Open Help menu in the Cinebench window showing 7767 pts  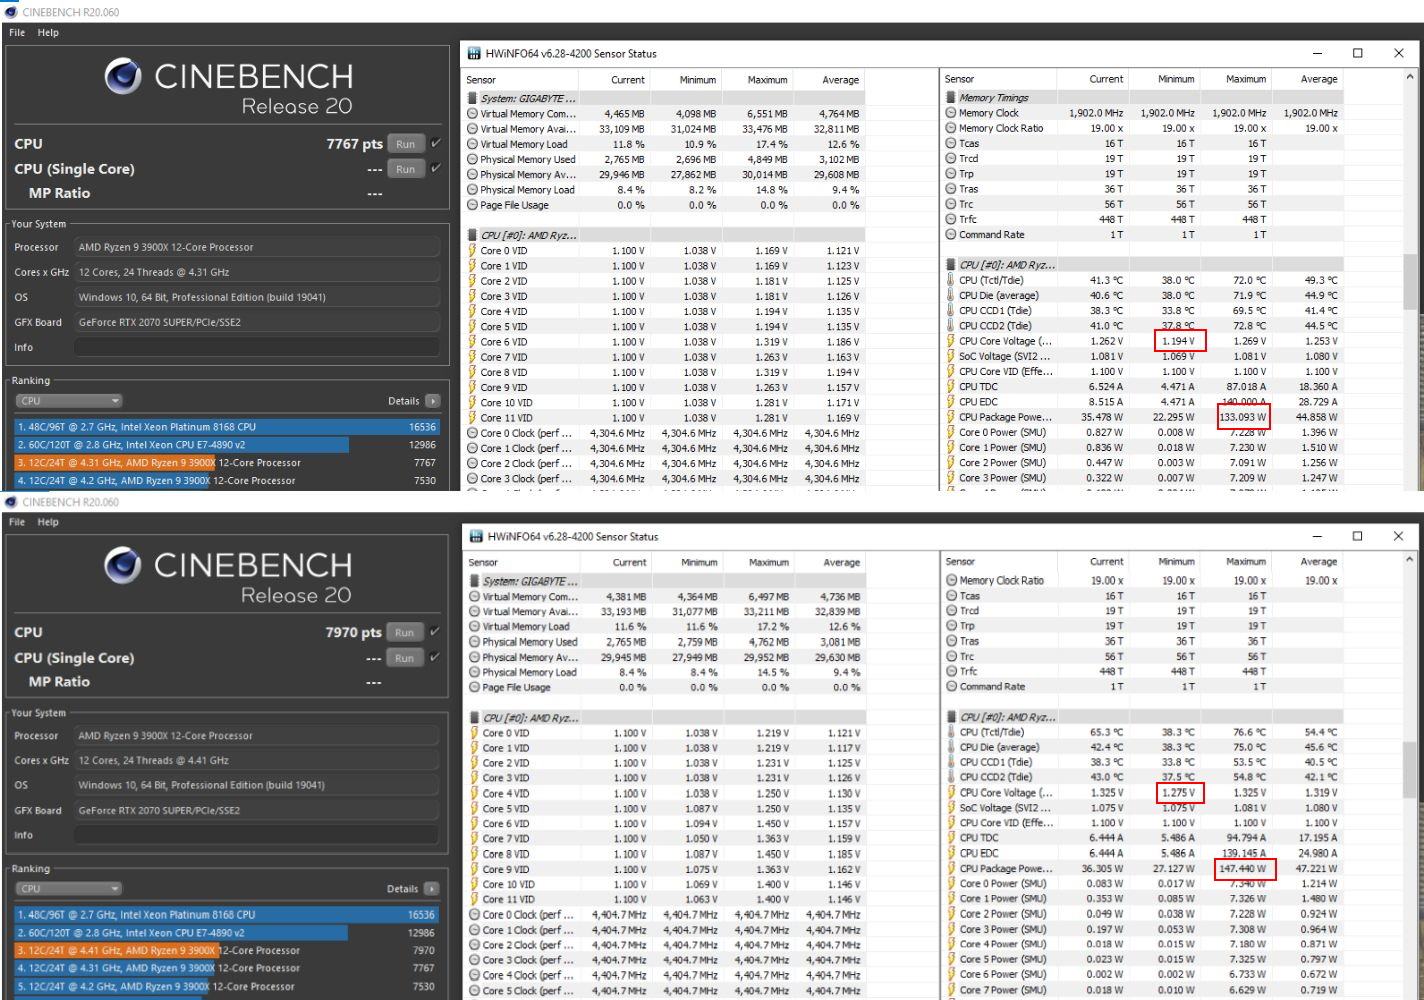point(48,32)
